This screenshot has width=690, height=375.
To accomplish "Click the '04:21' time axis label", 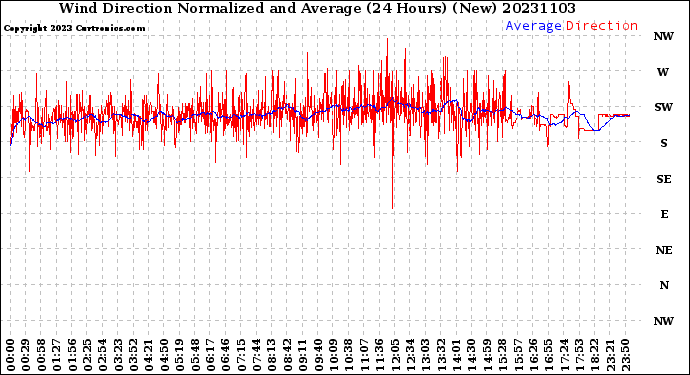I will (149, 355).
